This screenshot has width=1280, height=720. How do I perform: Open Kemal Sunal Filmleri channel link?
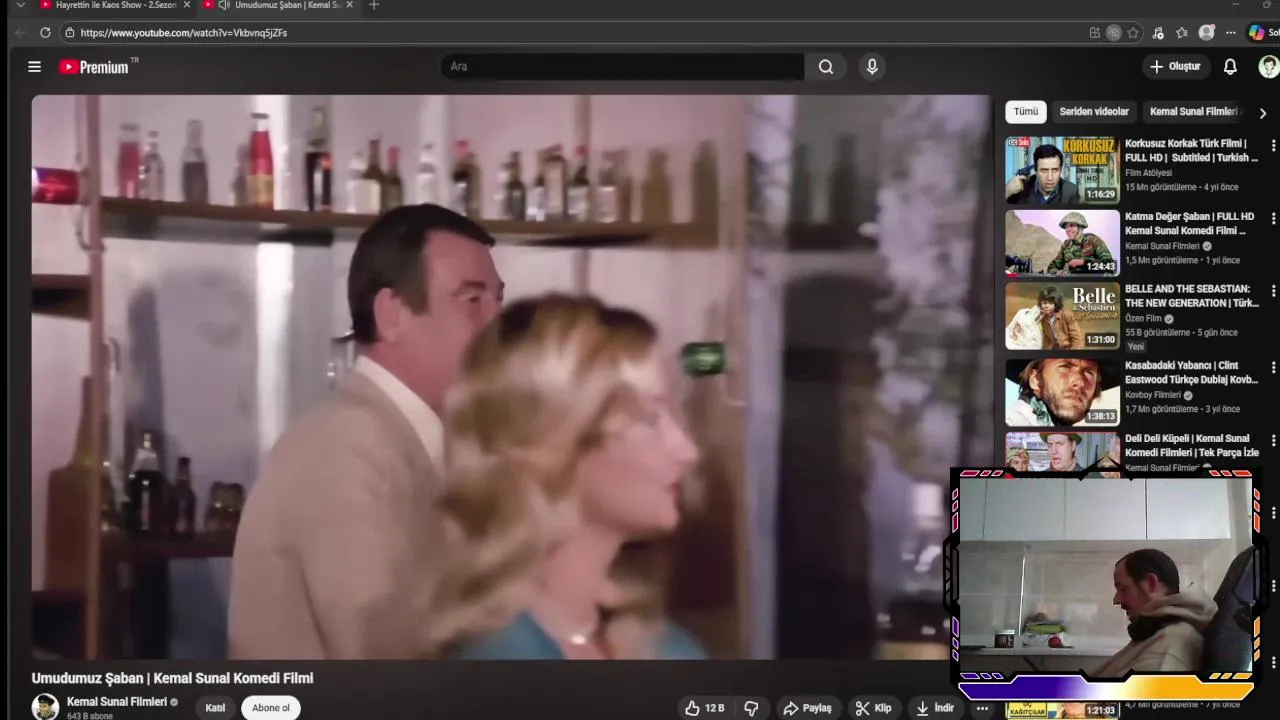pos(117,702)
